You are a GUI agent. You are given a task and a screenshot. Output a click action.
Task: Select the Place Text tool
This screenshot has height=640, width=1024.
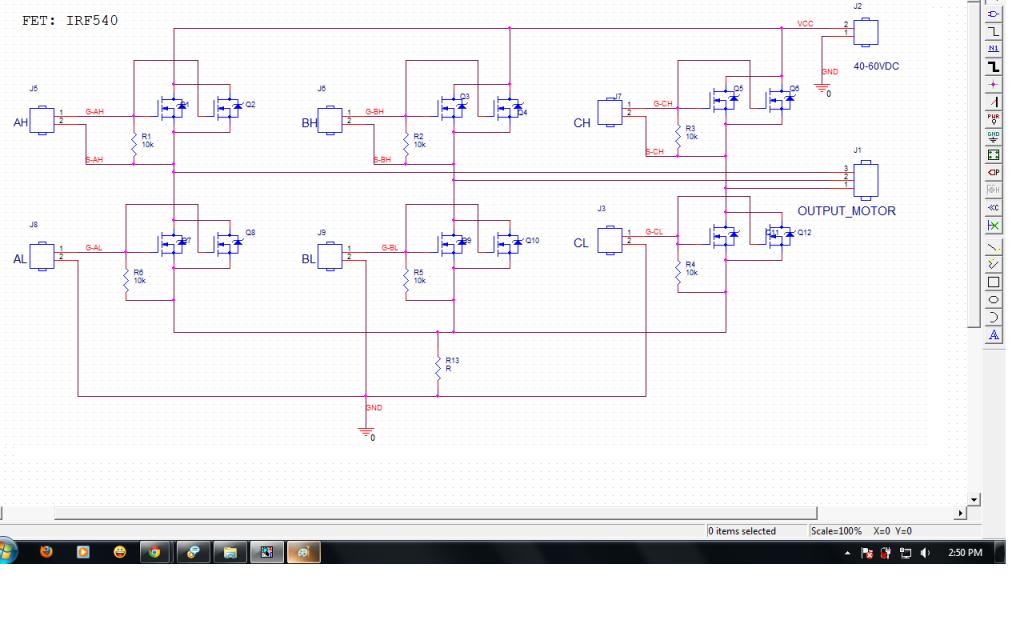pyautogui.click(x=993, y=335)
